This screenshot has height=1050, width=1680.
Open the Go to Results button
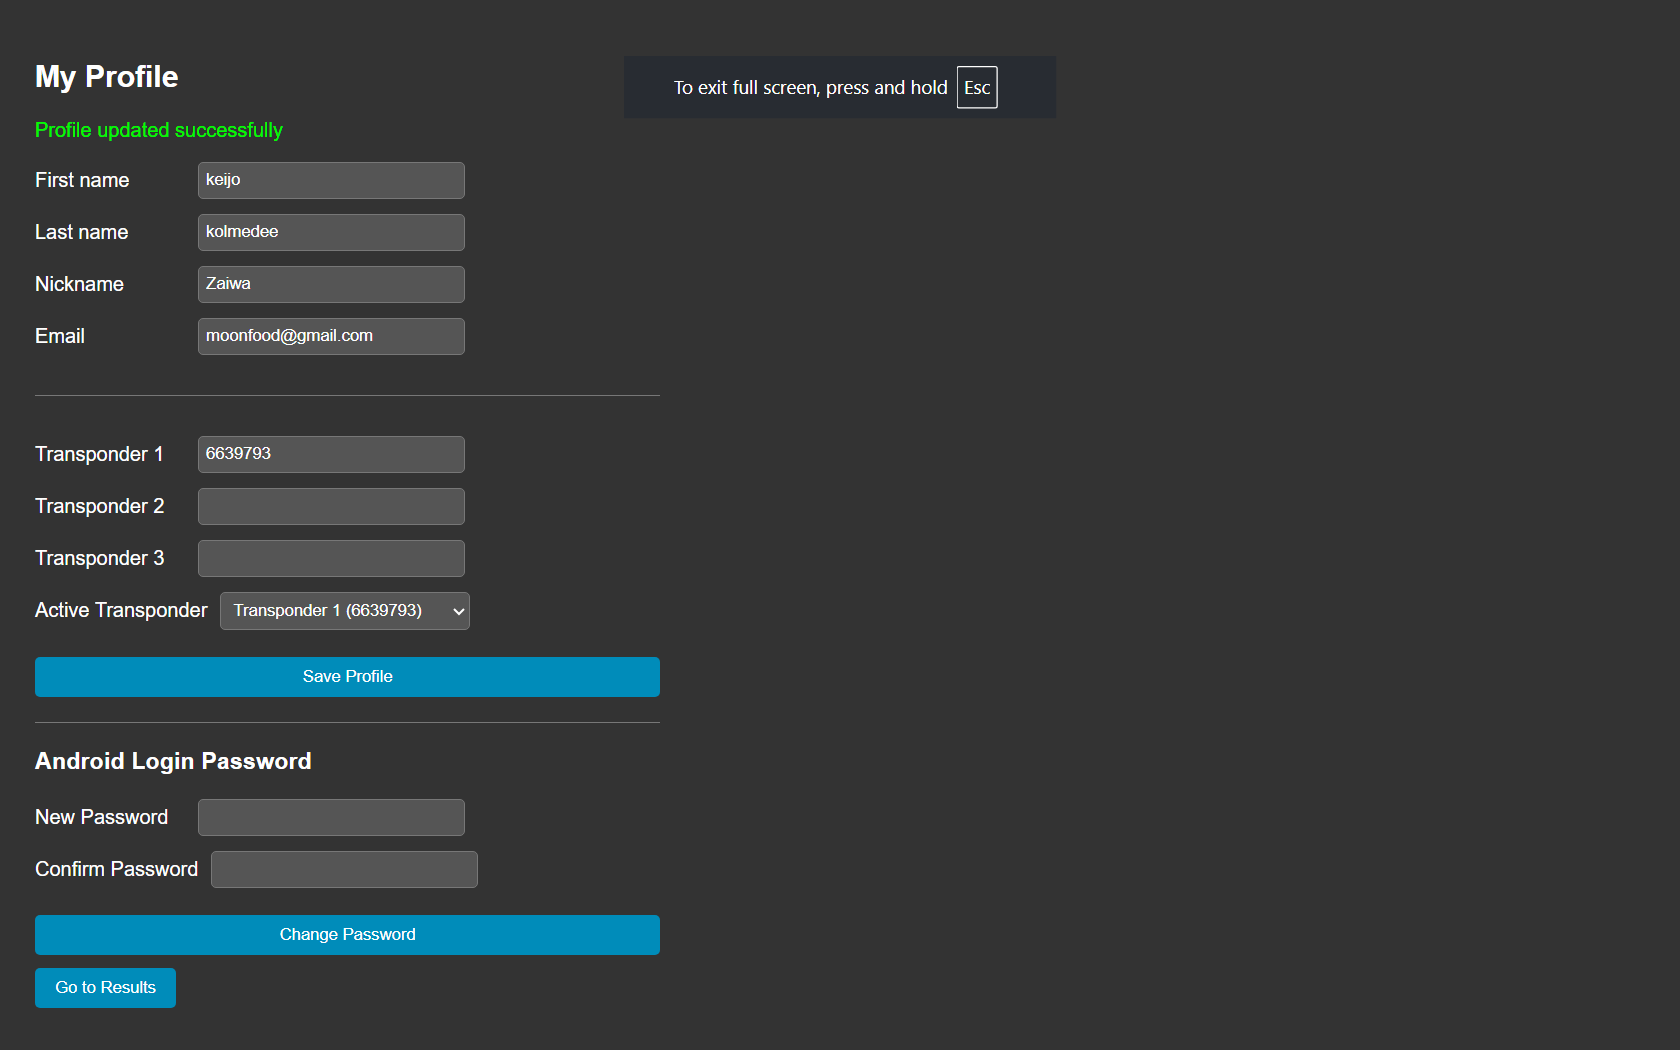pyautogui.click(x=105, y=988)
